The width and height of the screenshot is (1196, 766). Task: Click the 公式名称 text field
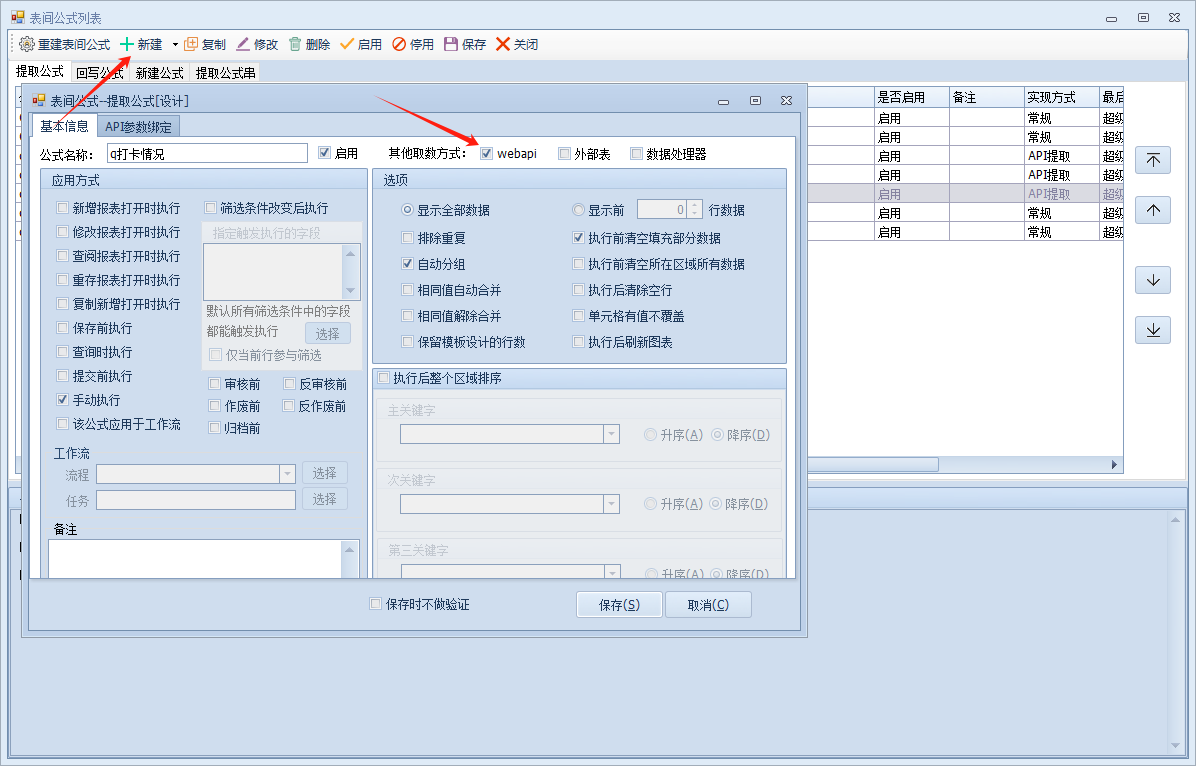tap(207, 154)
